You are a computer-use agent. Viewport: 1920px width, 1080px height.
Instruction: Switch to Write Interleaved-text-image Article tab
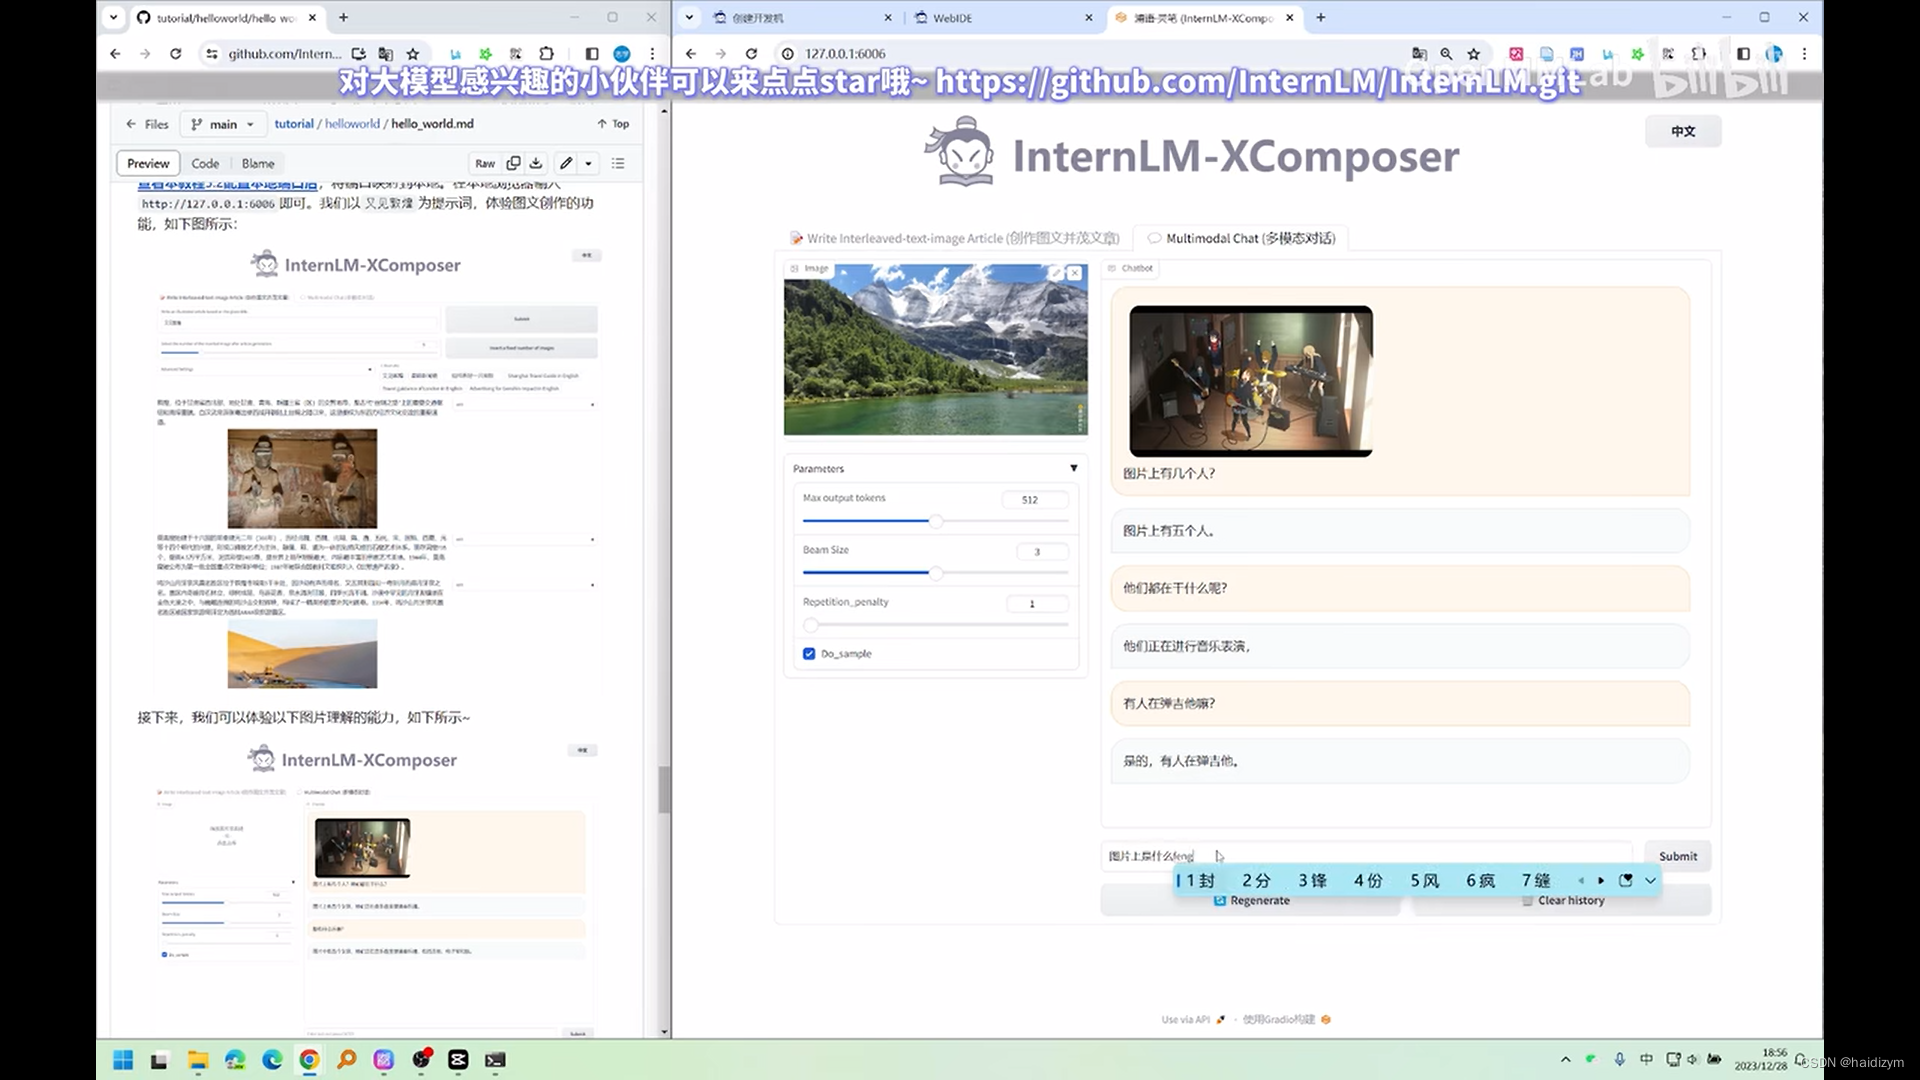tap(955, 238)
